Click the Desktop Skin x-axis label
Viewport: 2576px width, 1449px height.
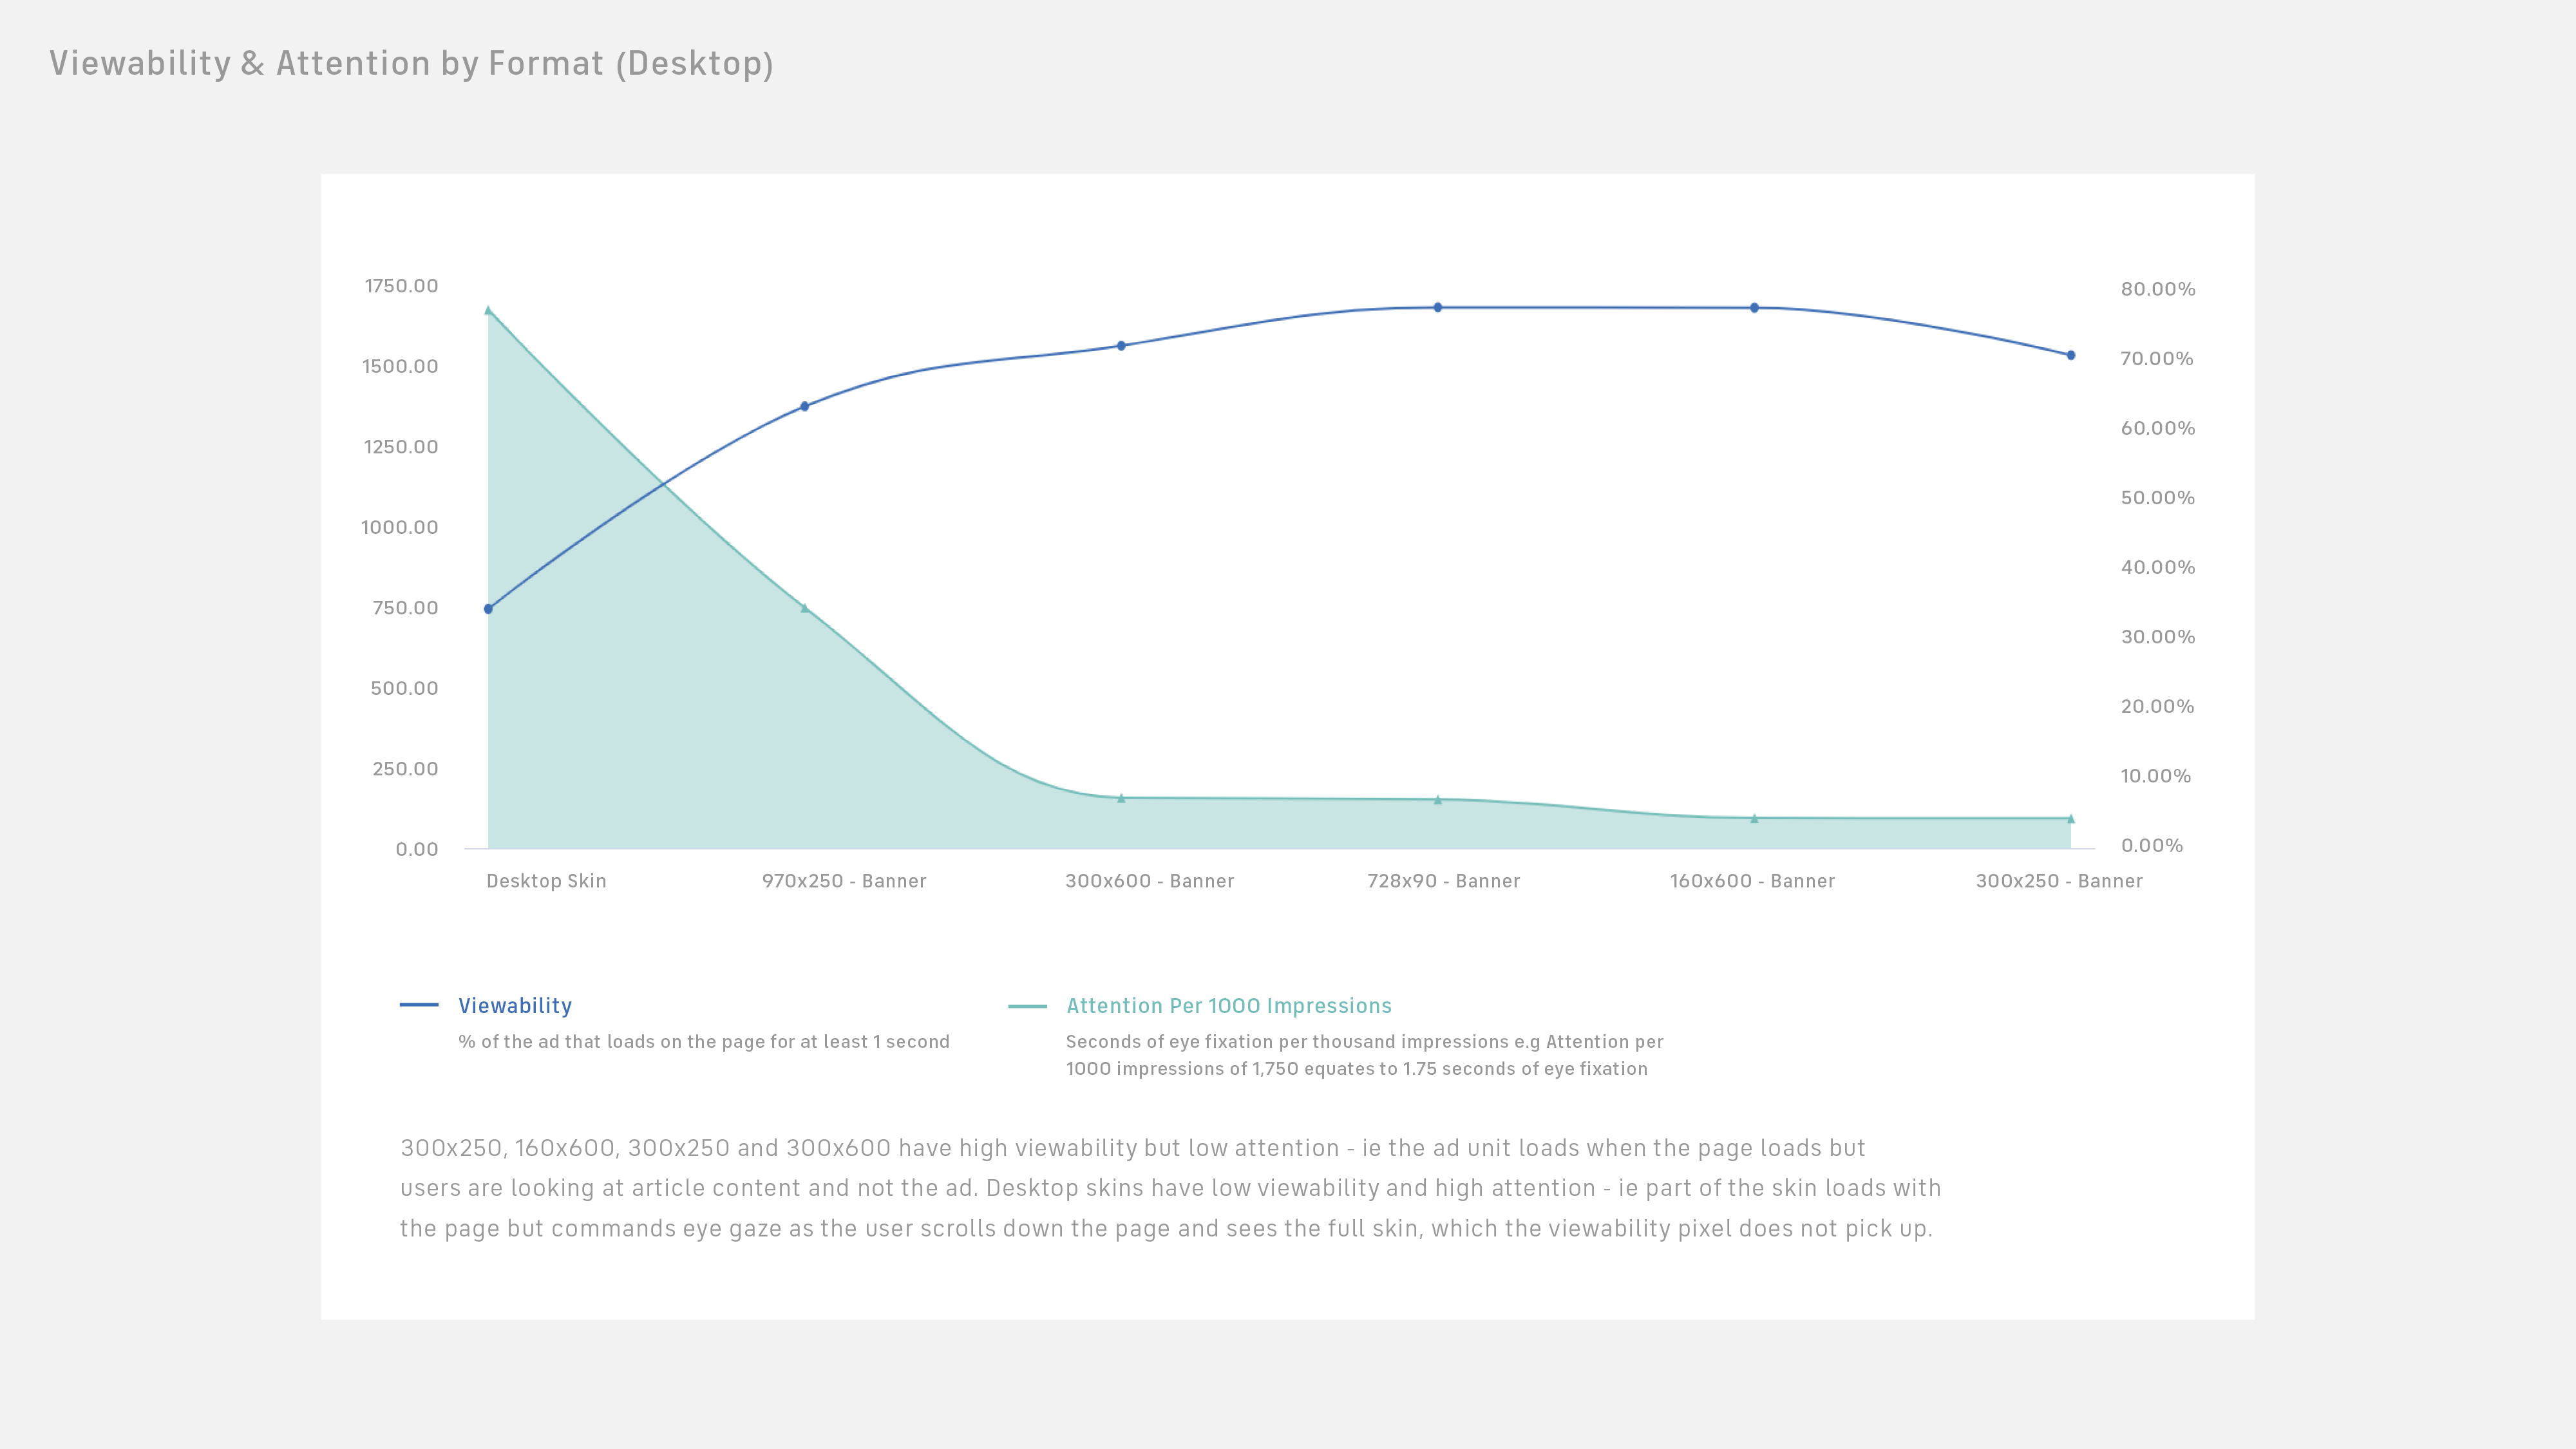546,881
